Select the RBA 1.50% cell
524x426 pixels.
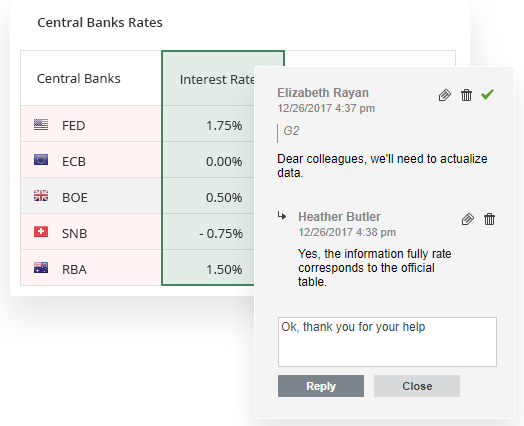(208, 268)
